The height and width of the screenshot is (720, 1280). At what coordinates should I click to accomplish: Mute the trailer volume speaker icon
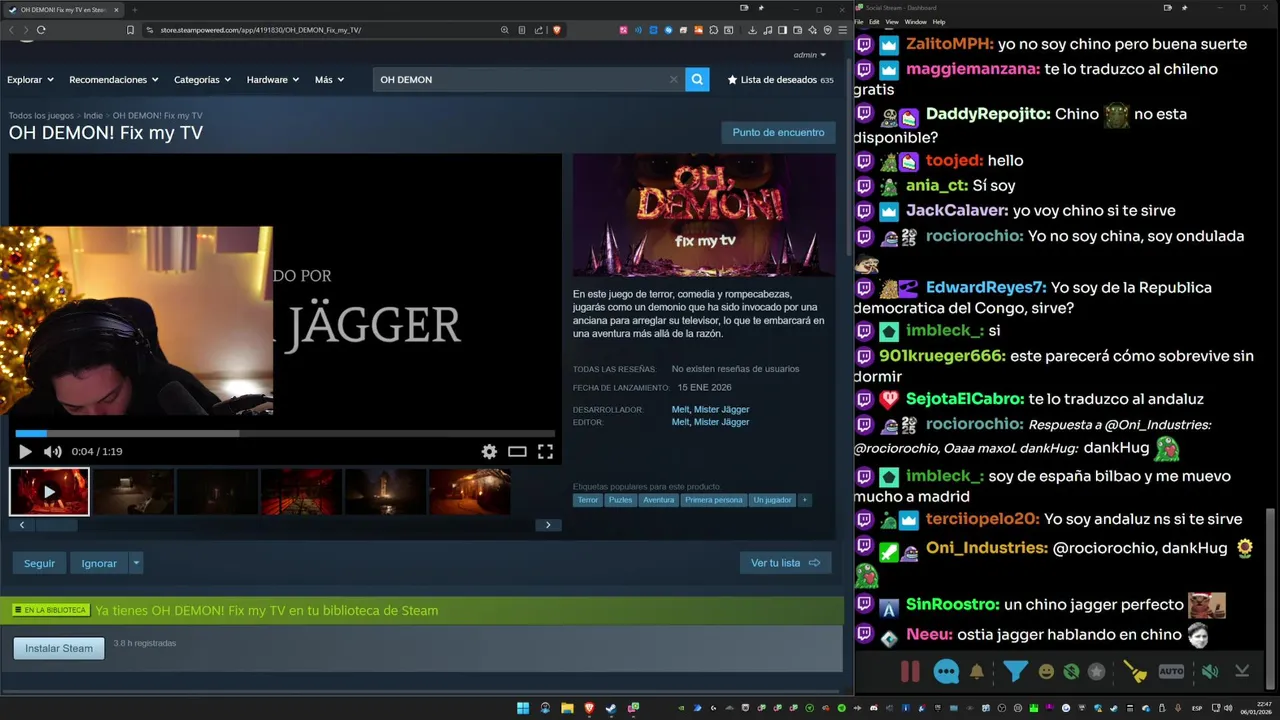(x=52, y=451)
